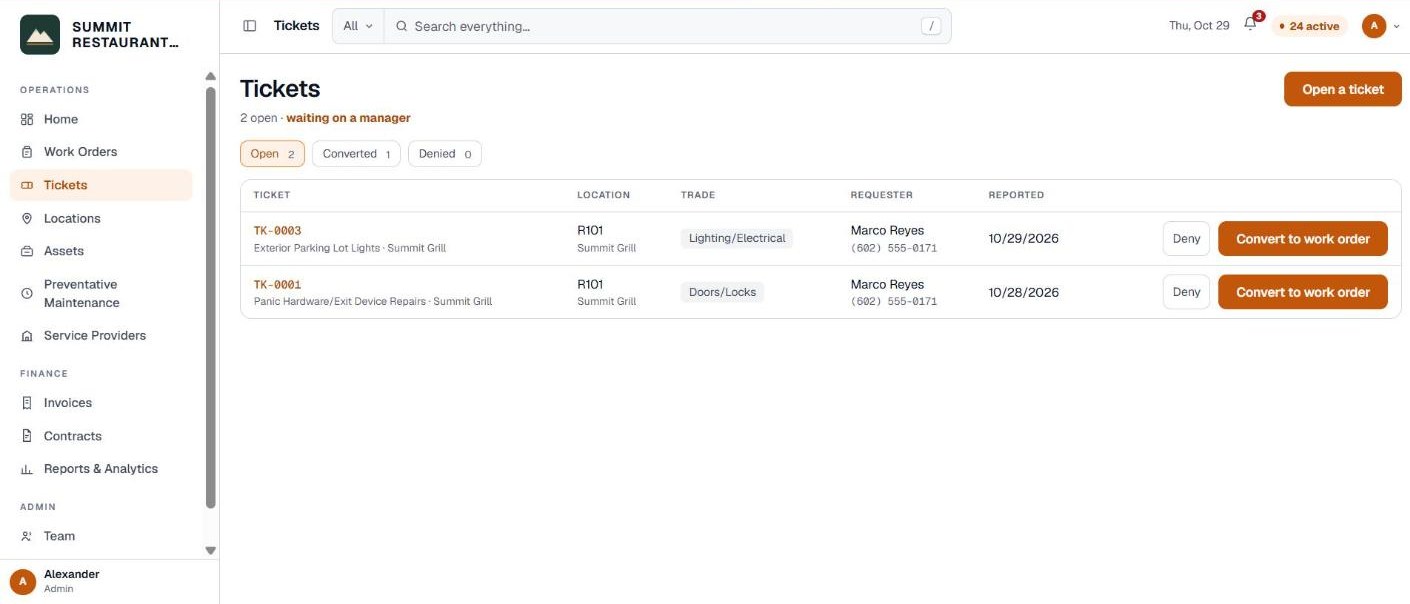This screenshot has height=604, width=1410.
Task: Click the waiting on a manager text
Action: [x=348, y=118]
